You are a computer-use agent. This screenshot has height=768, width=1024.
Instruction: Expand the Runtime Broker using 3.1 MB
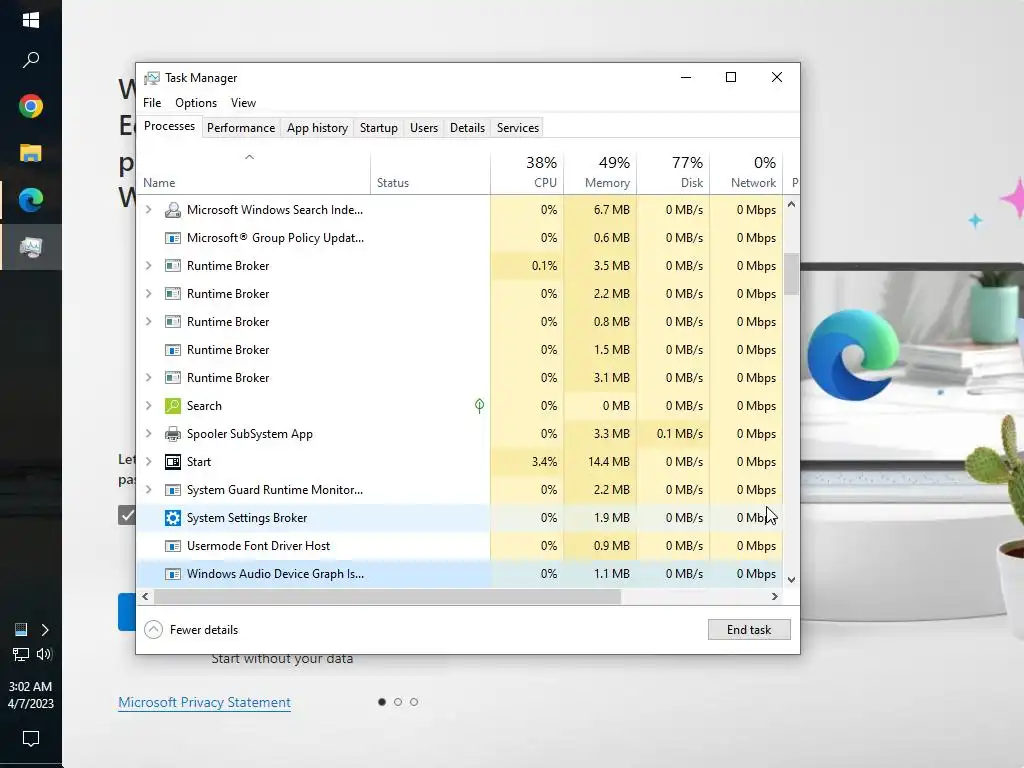pos(148,377)
